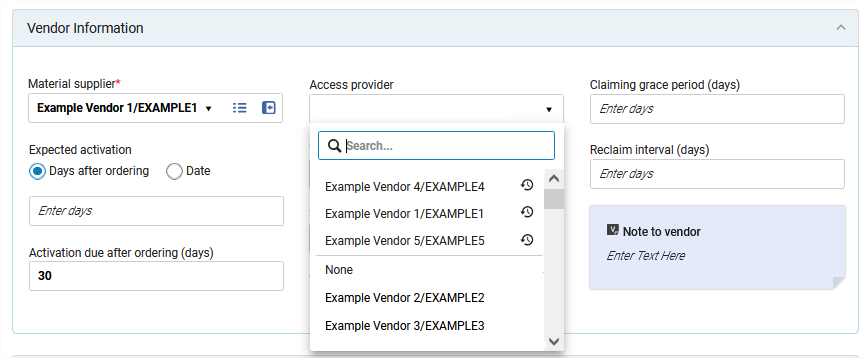866x363 pixels.
Task: Click the dropdown list scroll down arrow
Action: (554, 341)
